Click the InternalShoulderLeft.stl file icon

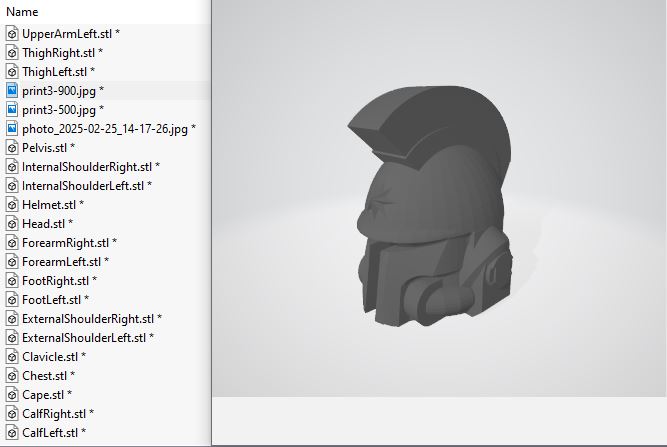point(12,185)
